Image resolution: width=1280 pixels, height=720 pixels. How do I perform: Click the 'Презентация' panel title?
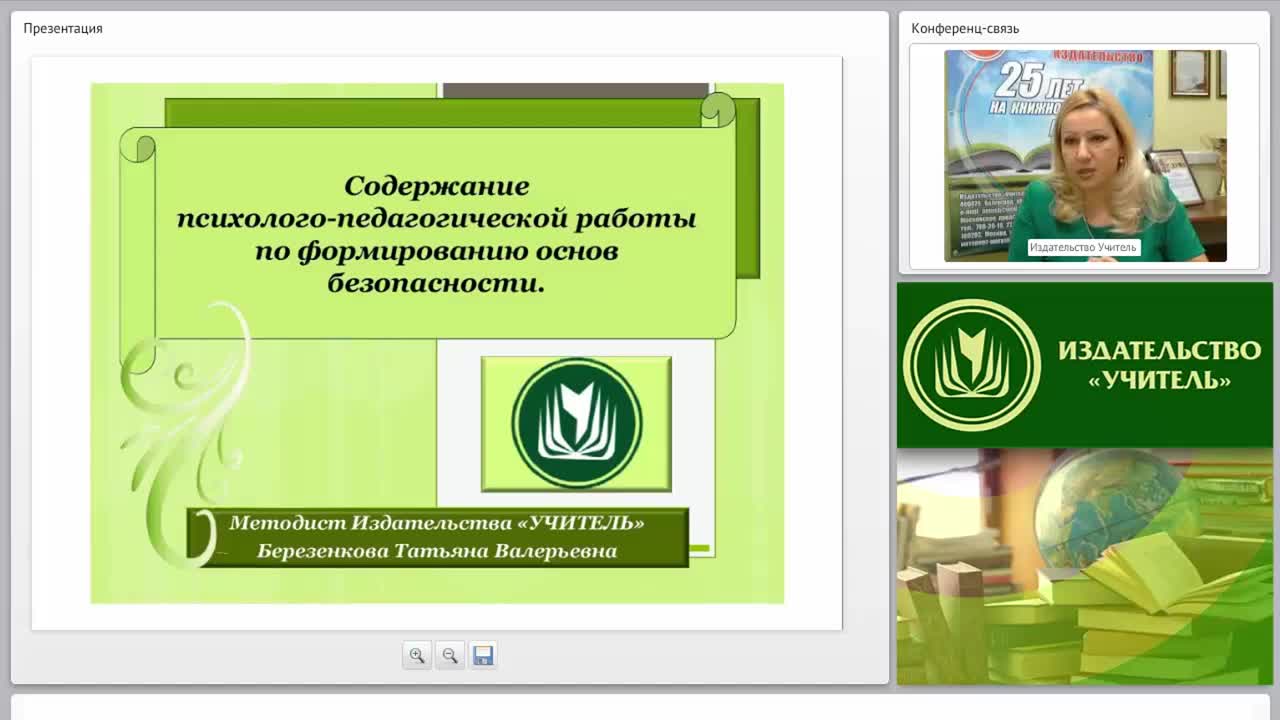click(x=63, y=28)
